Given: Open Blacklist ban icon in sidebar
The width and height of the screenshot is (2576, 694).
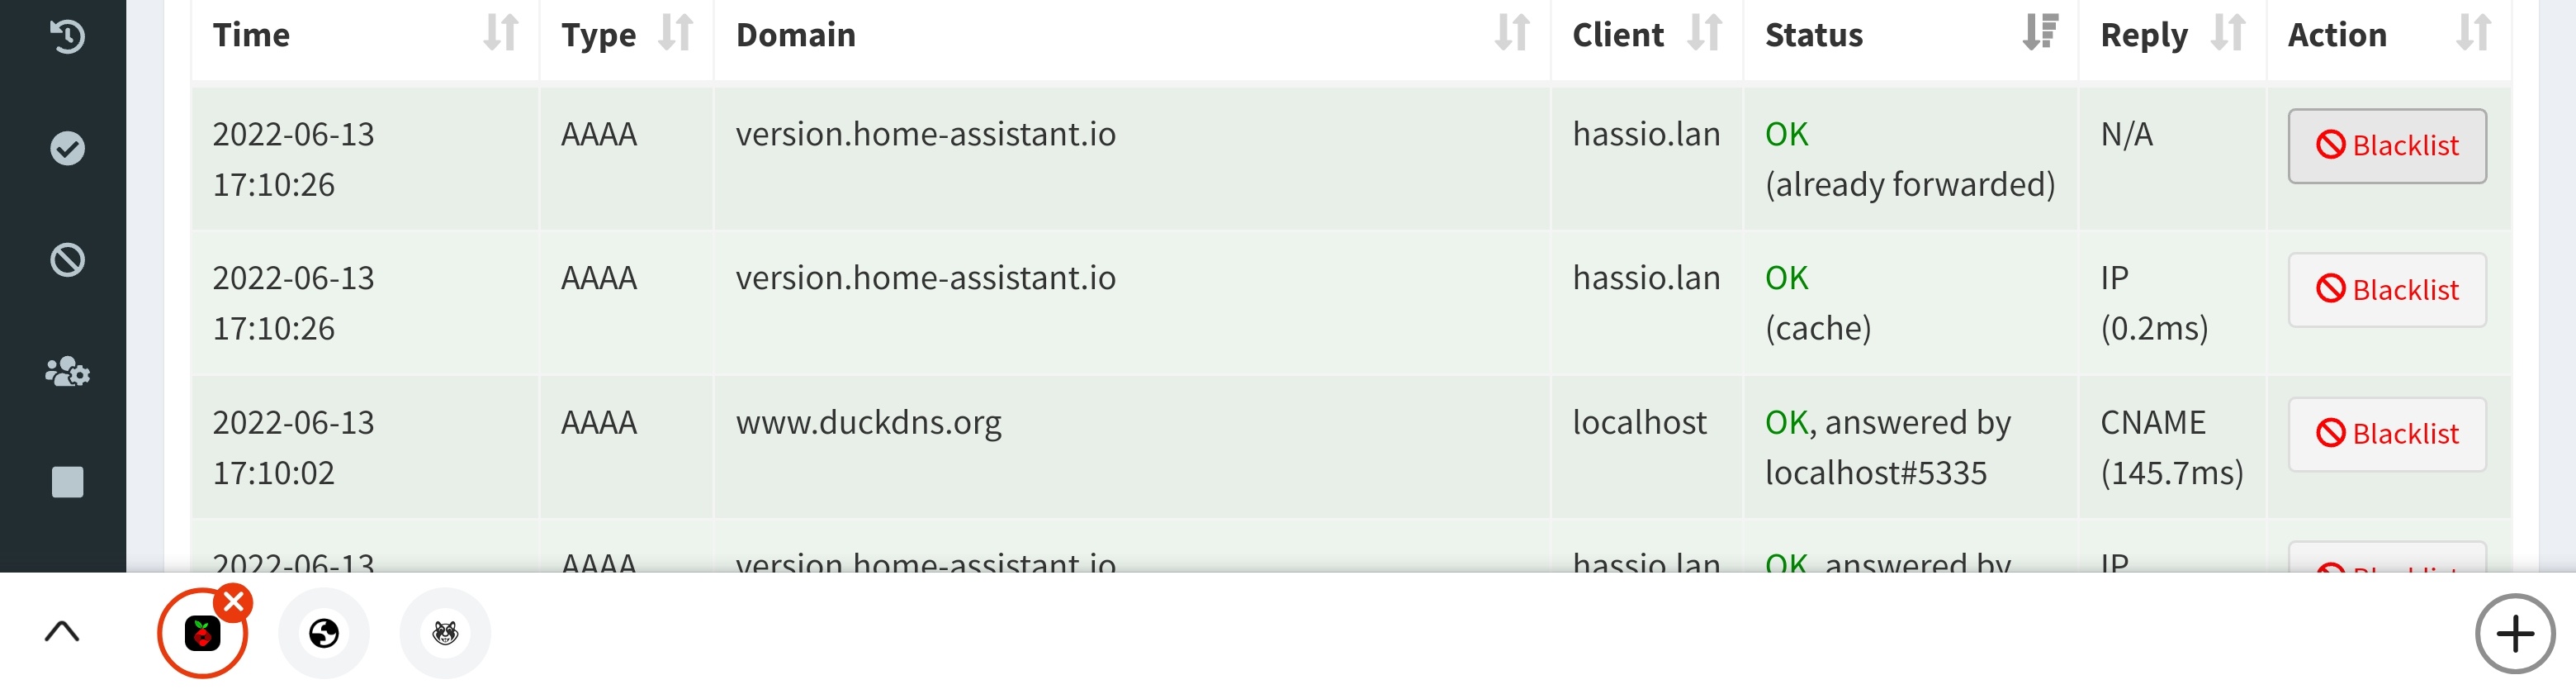Looking at the screenshot, I should (67, 260).
